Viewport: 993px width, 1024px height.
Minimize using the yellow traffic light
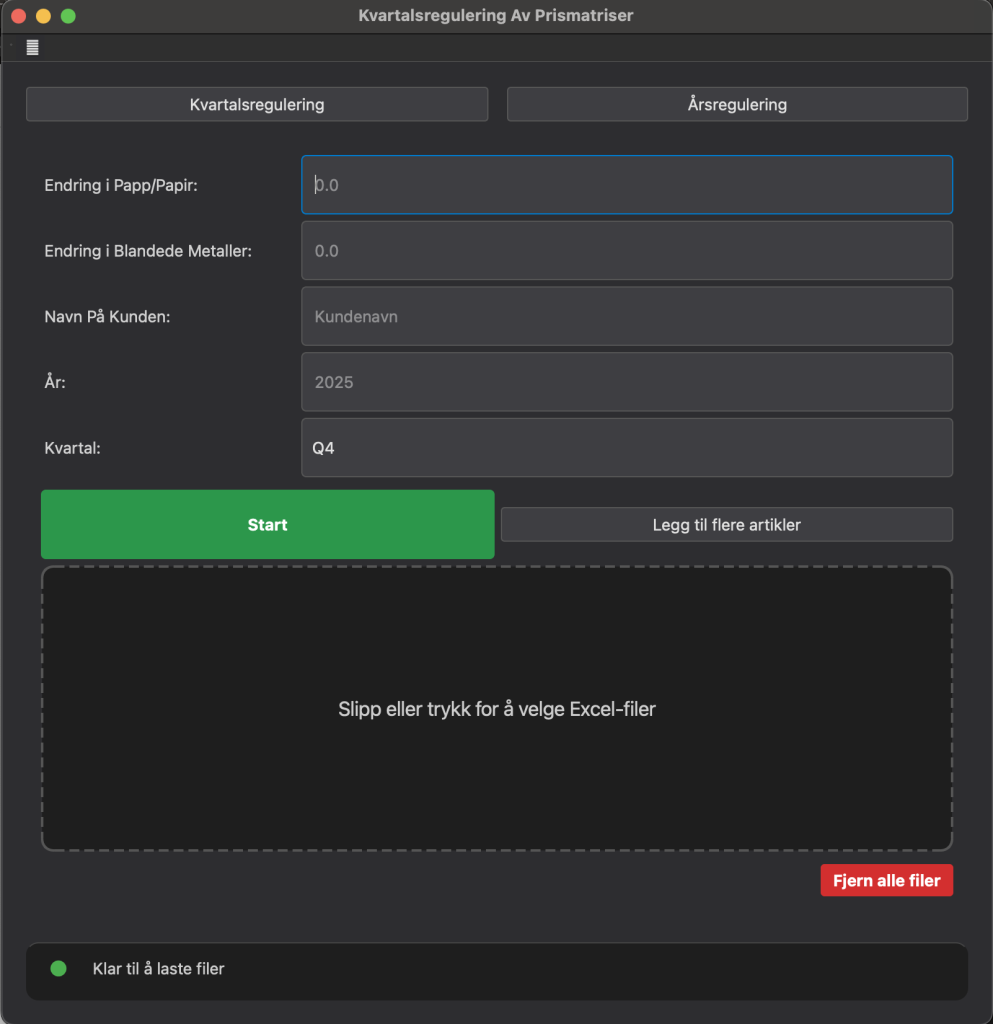coord(42,16)
